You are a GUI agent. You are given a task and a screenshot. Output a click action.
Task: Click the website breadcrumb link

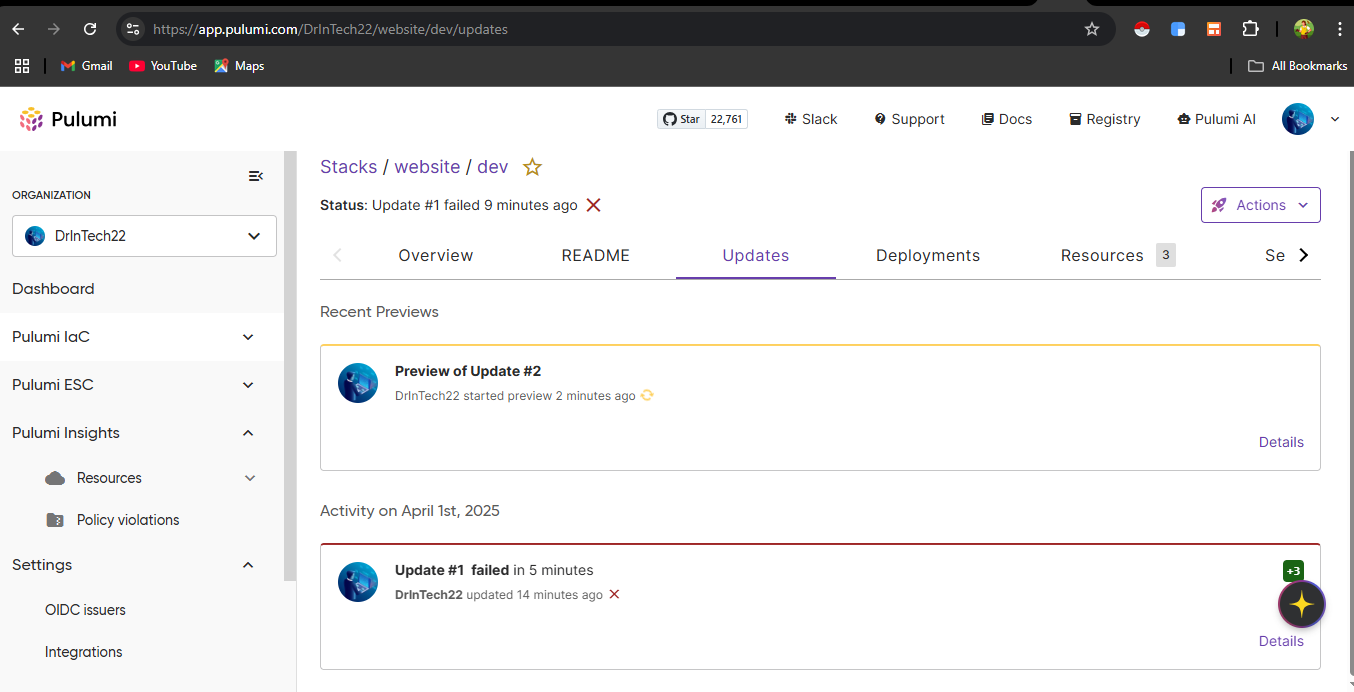coord(427,167)
